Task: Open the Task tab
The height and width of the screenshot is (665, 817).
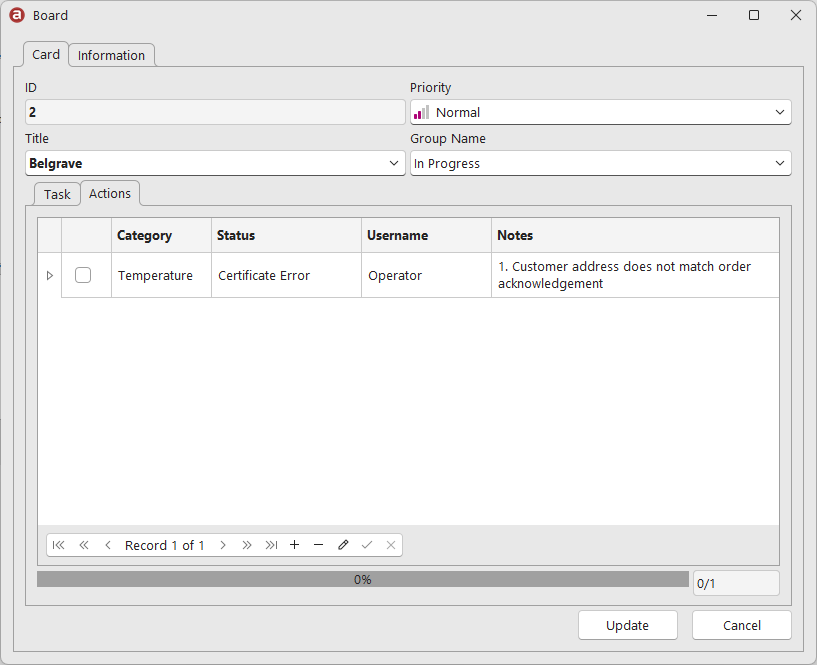Action: (57, 194)
